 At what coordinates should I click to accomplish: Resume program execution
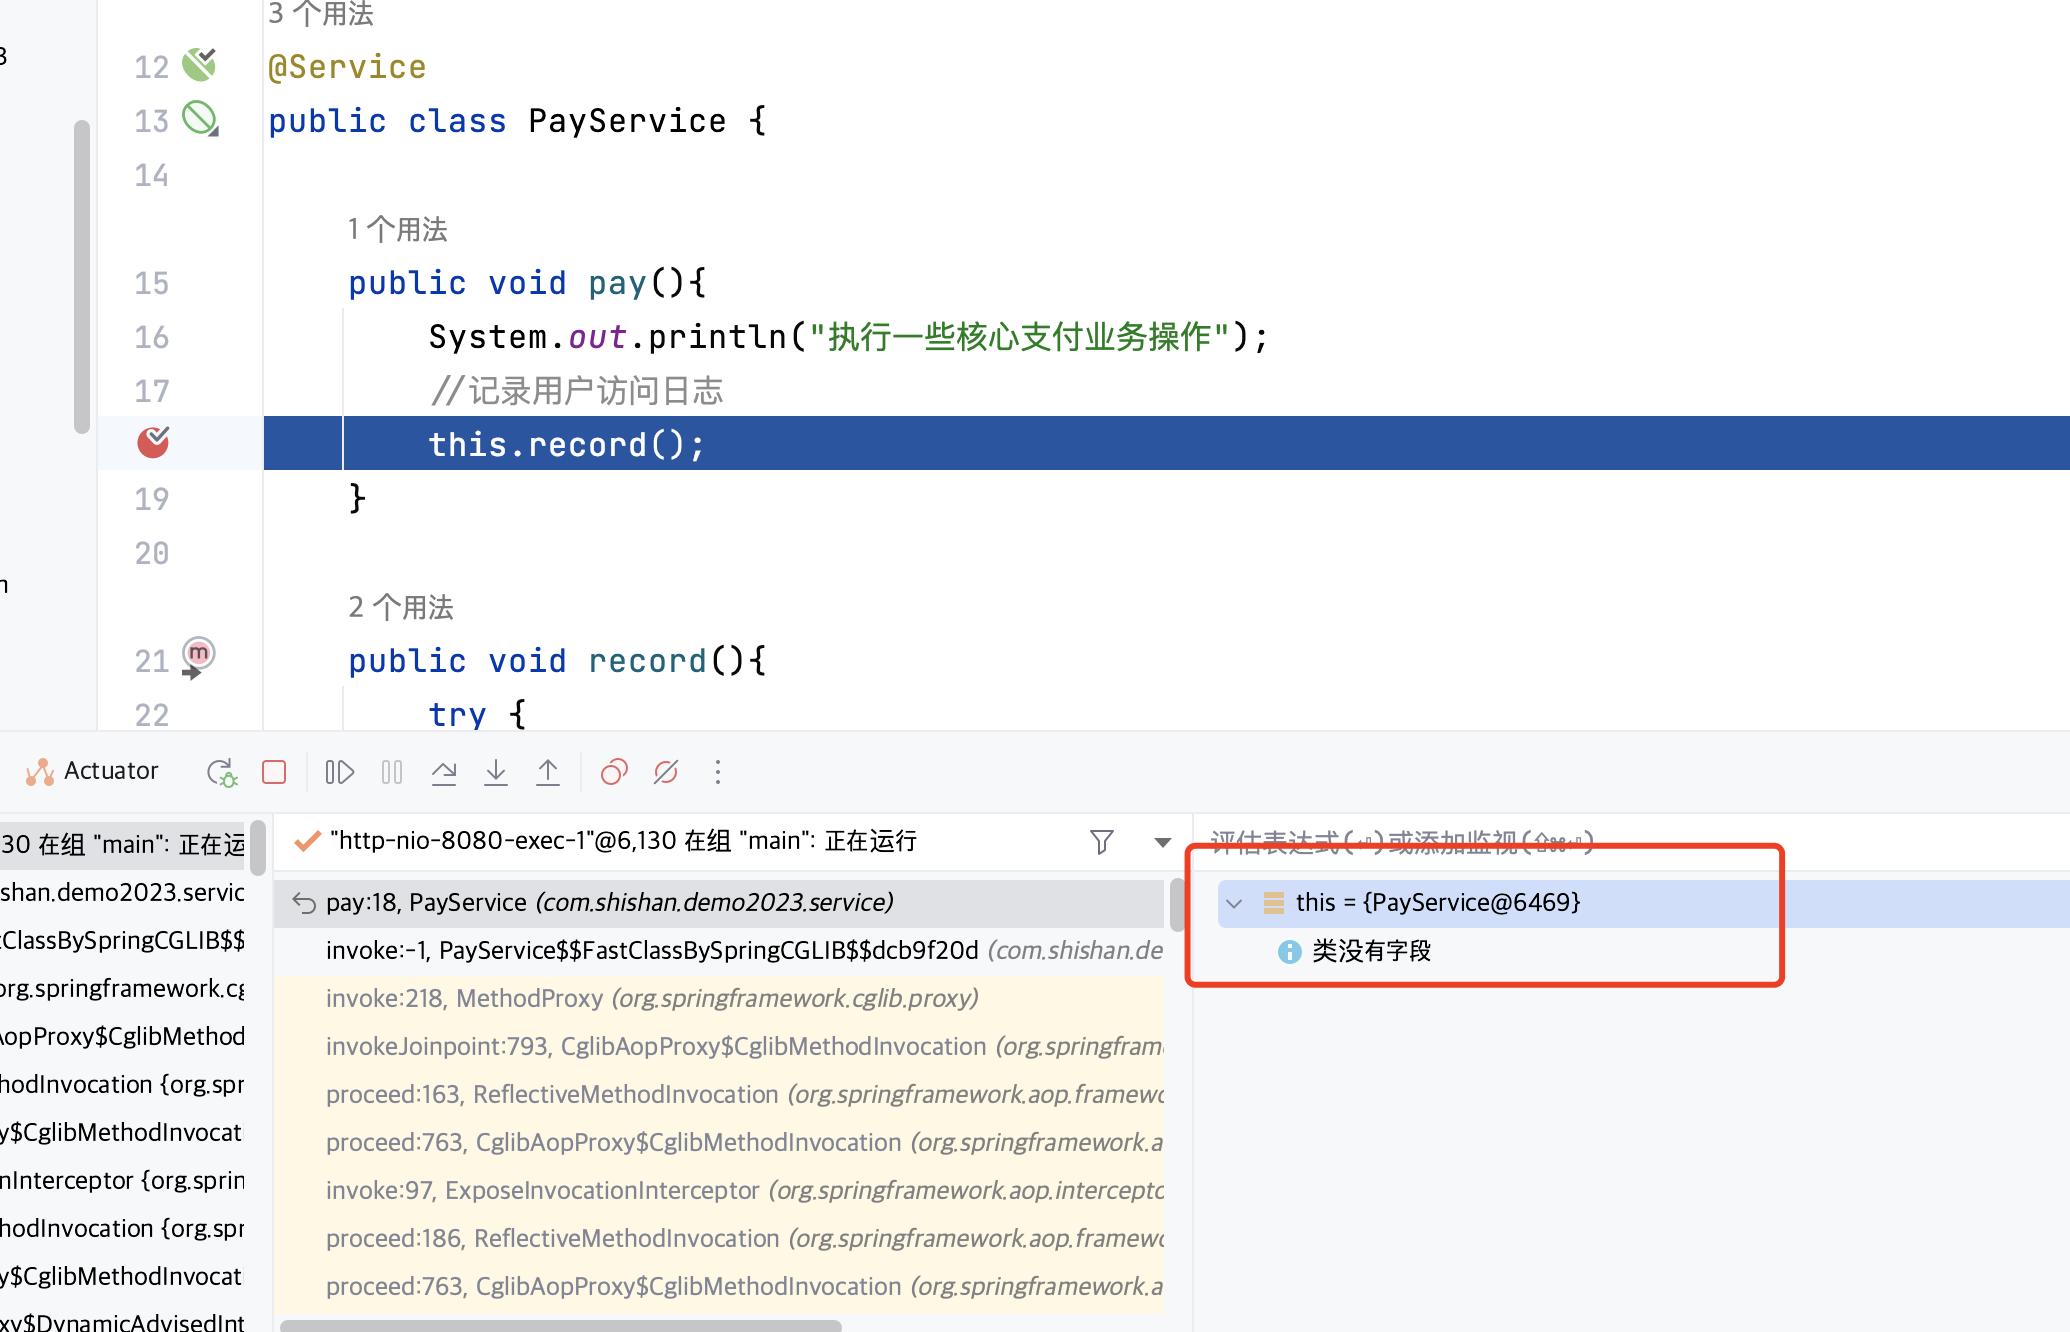[x=340, y=772]
